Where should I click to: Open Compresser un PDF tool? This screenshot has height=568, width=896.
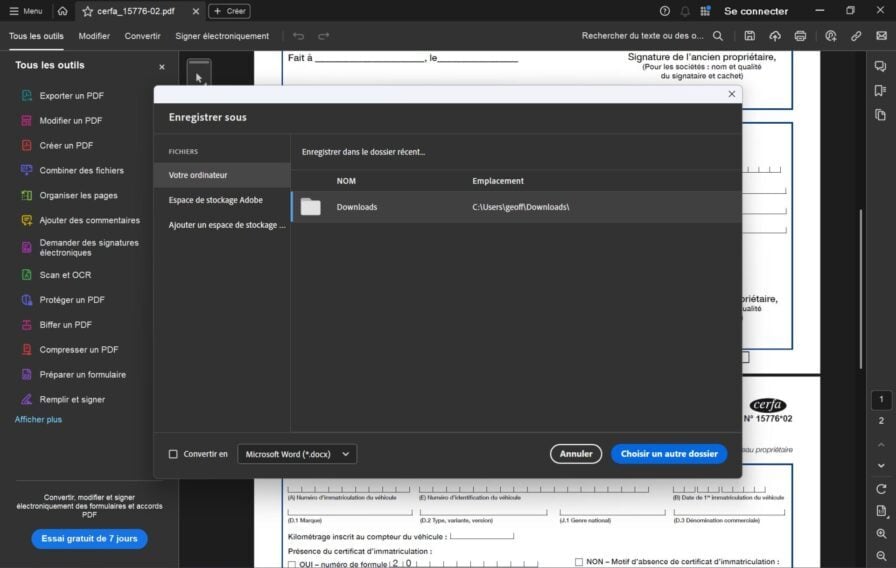coord(78,350)
